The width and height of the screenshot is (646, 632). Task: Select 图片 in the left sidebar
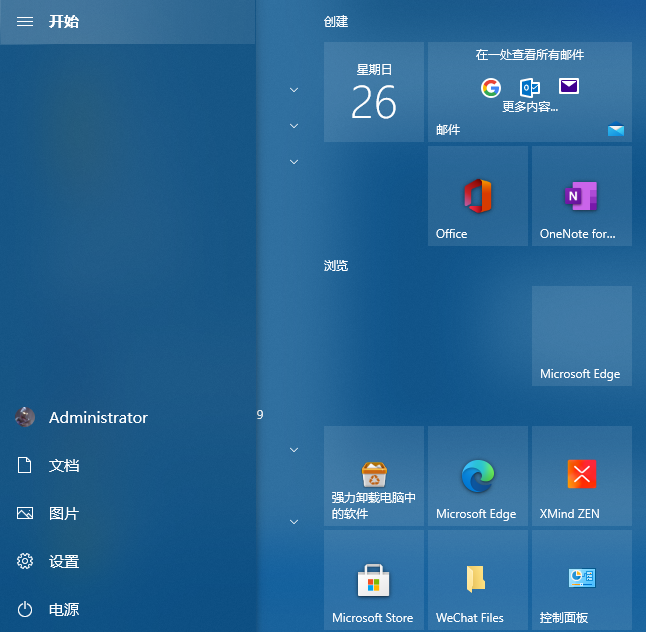(x=63, y=514)
